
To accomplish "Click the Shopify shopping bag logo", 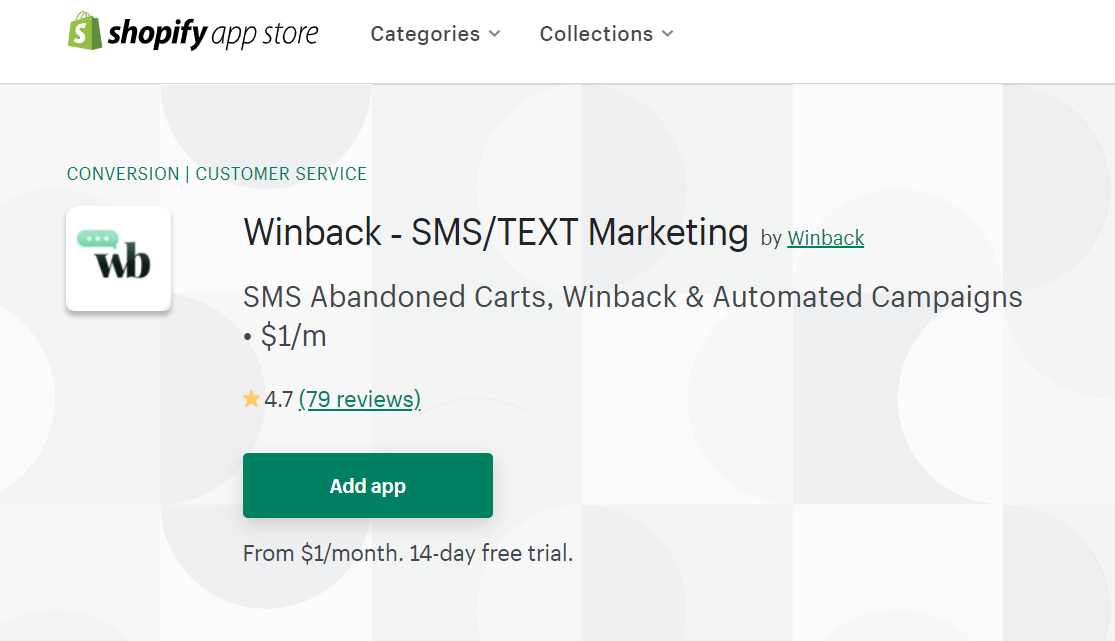I will point(85,32).
